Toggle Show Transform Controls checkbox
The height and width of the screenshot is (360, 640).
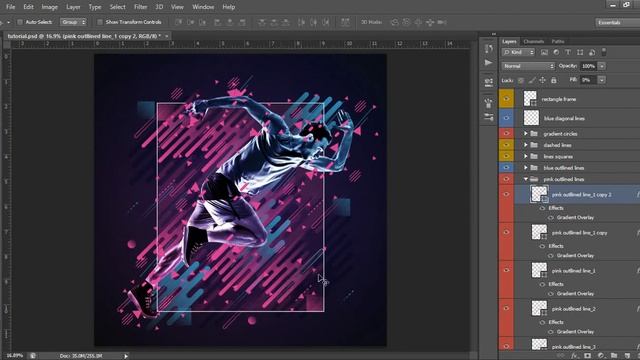(100, 22)
